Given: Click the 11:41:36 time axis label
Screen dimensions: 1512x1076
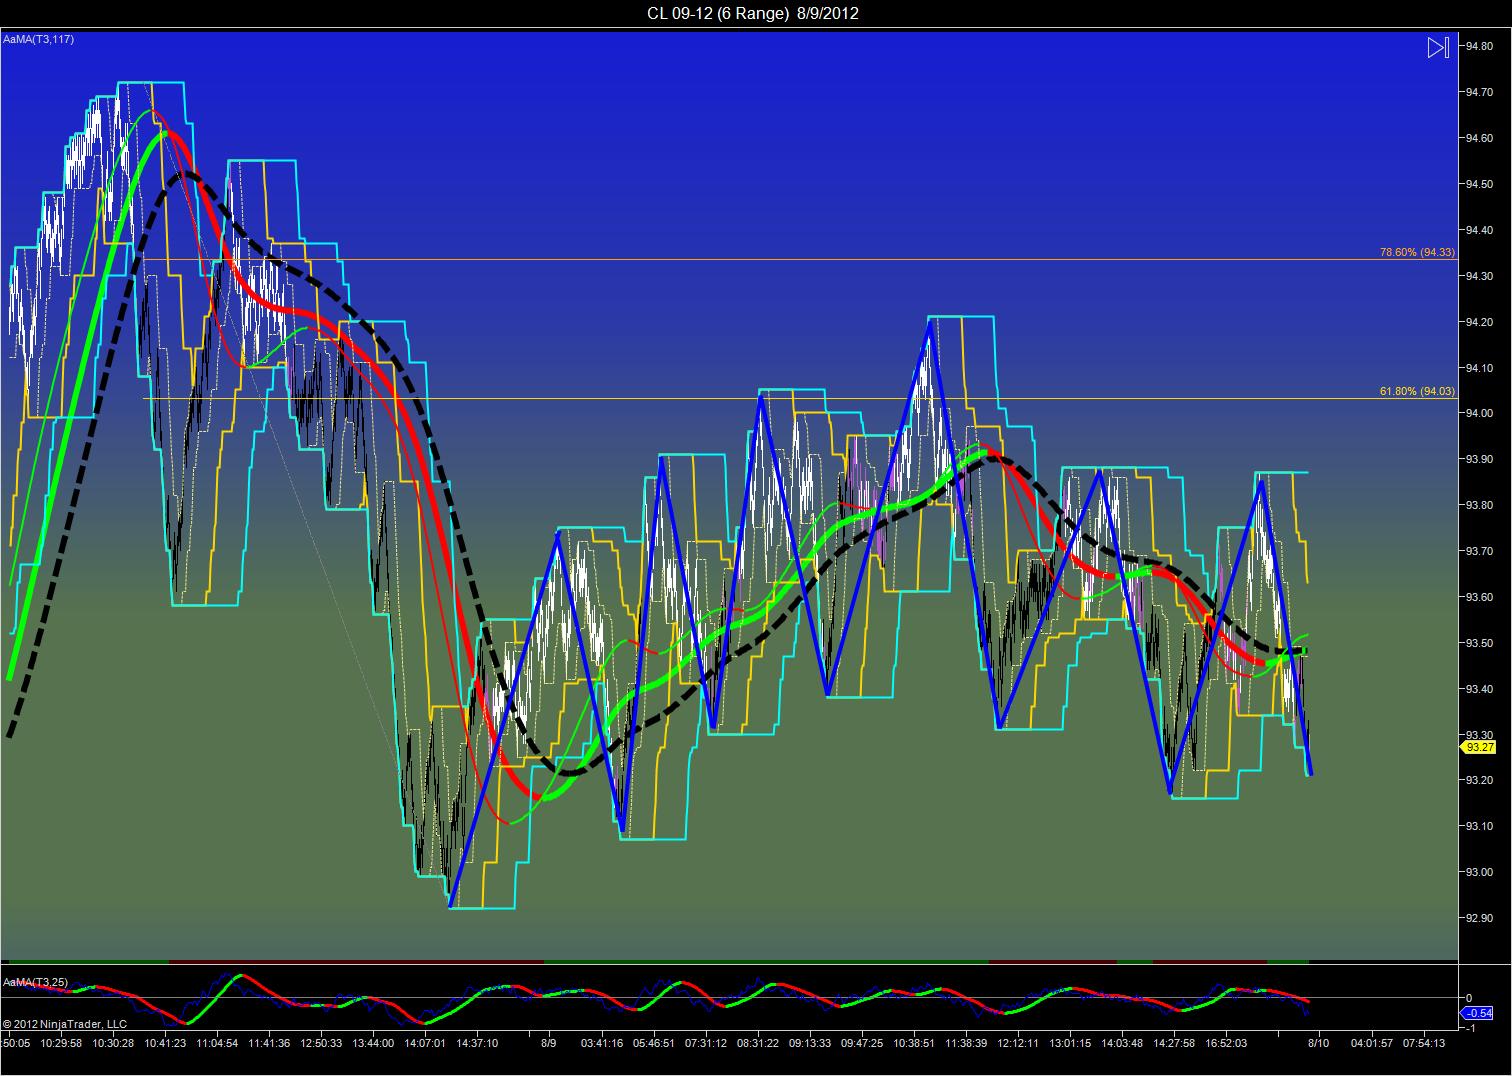Looking at the screenshot, I should click(x=270, y=1043).
